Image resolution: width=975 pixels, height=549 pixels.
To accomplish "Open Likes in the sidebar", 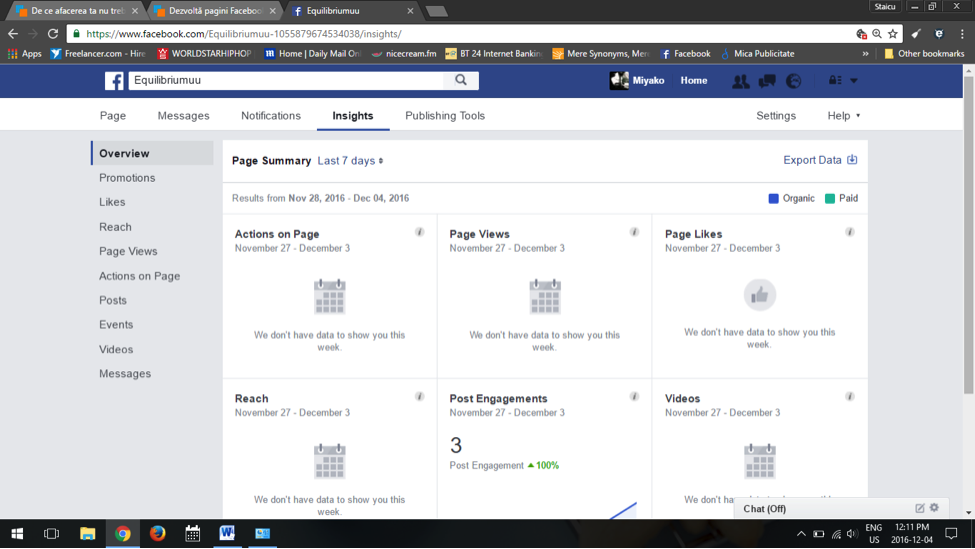I will 112,202.
